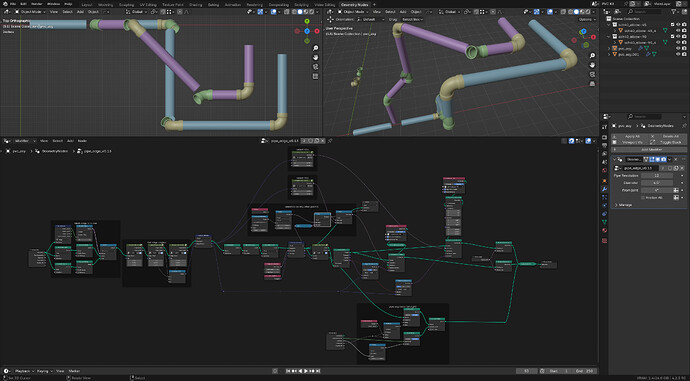
Task: Expand pvc_asy.001 row in outliner
Action: coord(609,54)
